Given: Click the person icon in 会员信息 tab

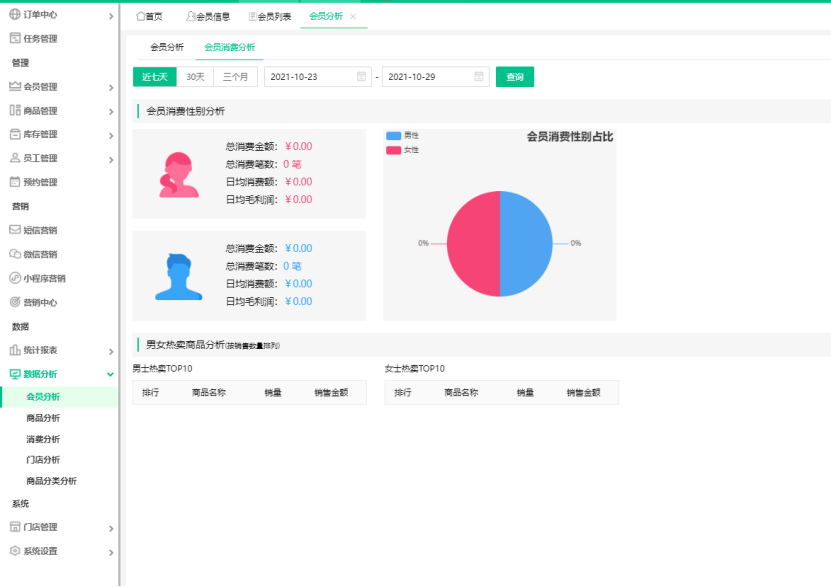Looking at the screenshot, I should pos(191,16).
